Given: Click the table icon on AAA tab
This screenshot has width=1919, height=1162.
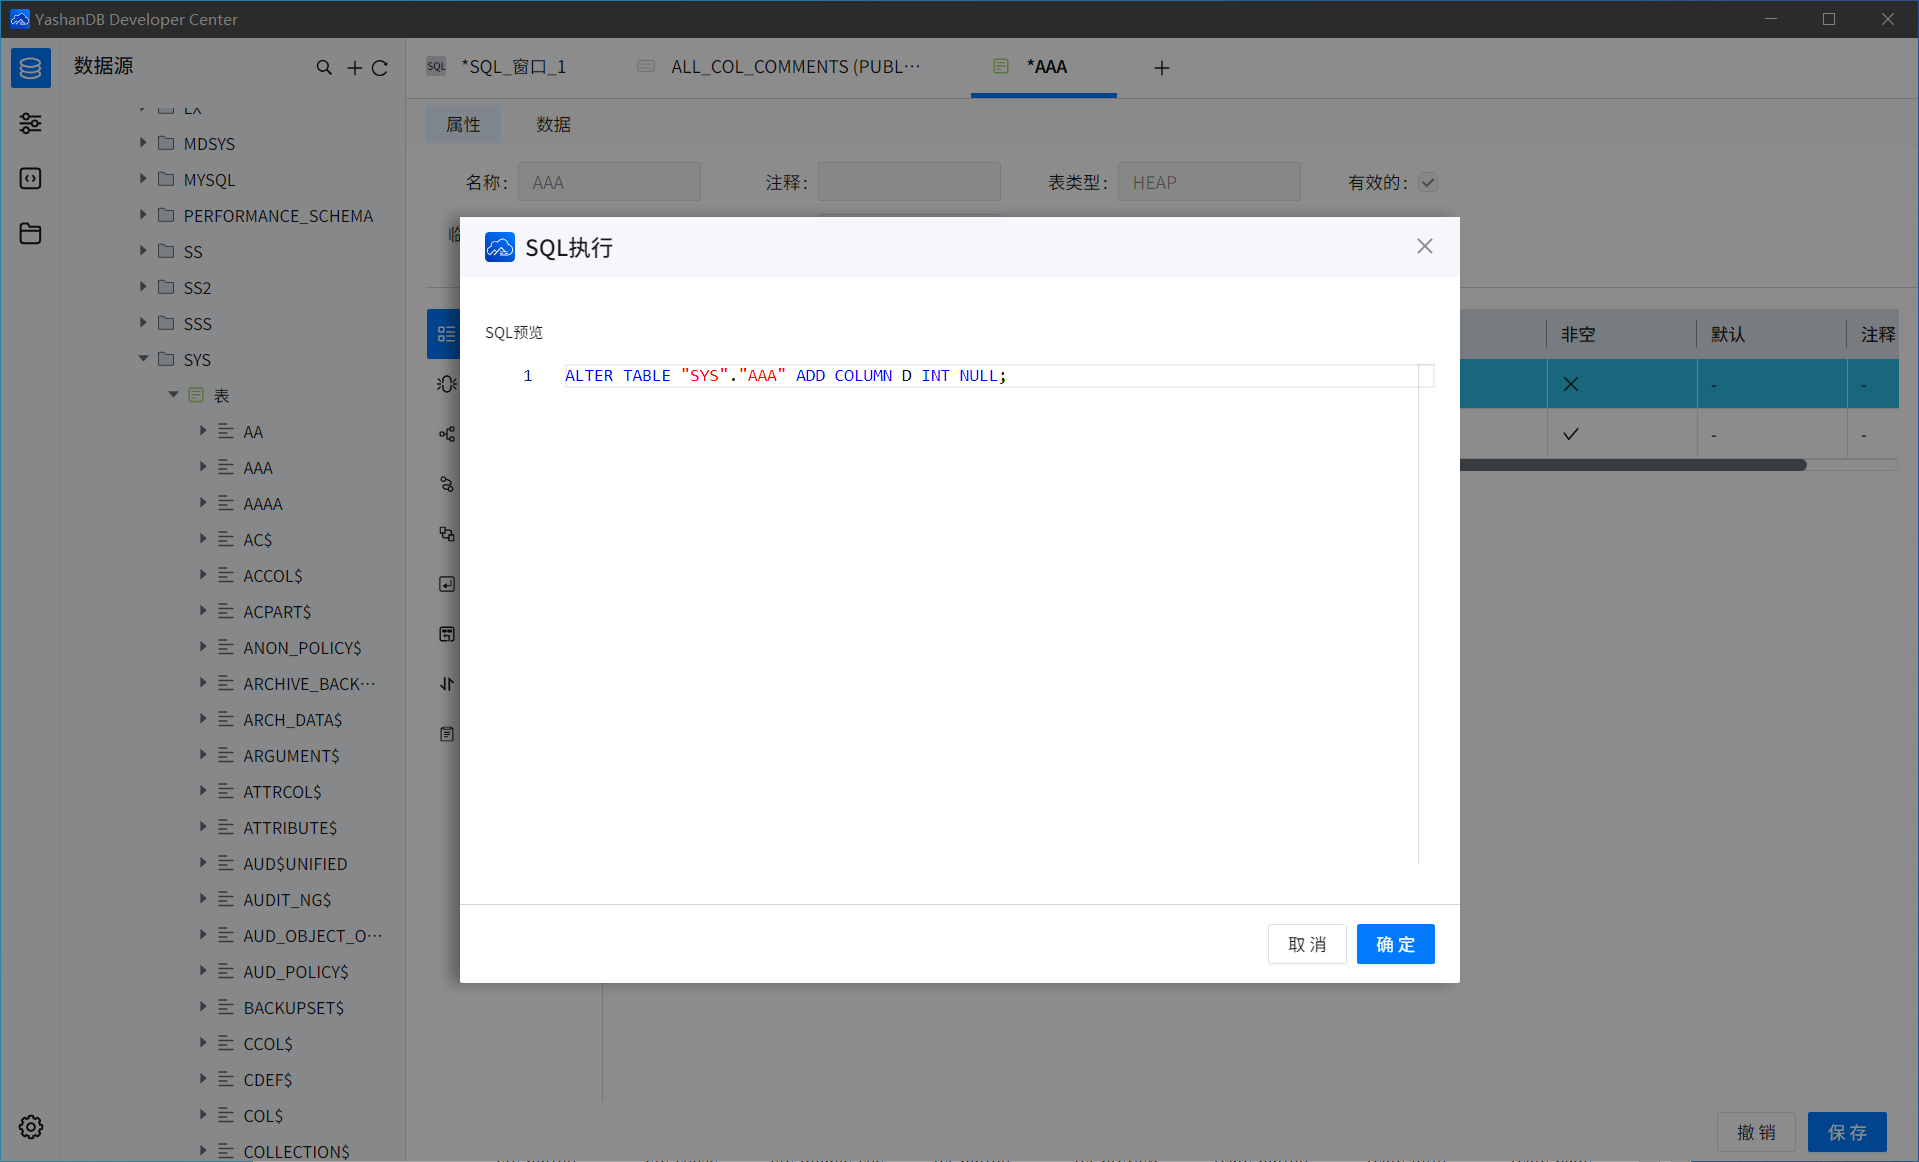Looking at the screenshot, I should tap(1001, 66).
